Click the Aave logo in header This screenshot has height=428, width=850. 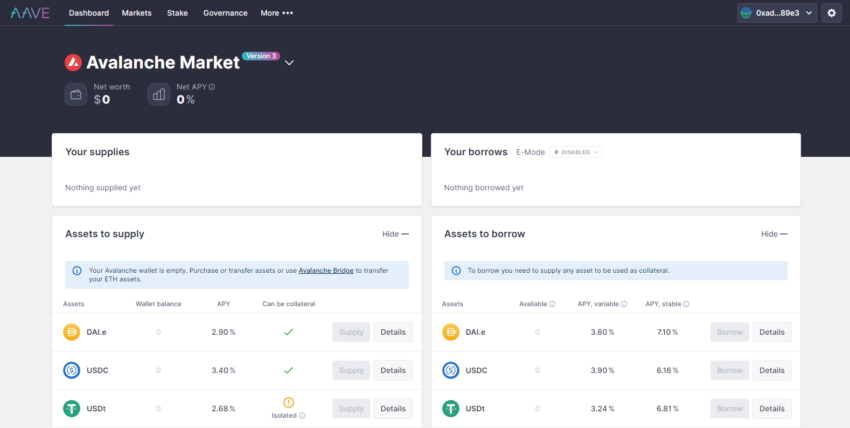coord(30,13)
